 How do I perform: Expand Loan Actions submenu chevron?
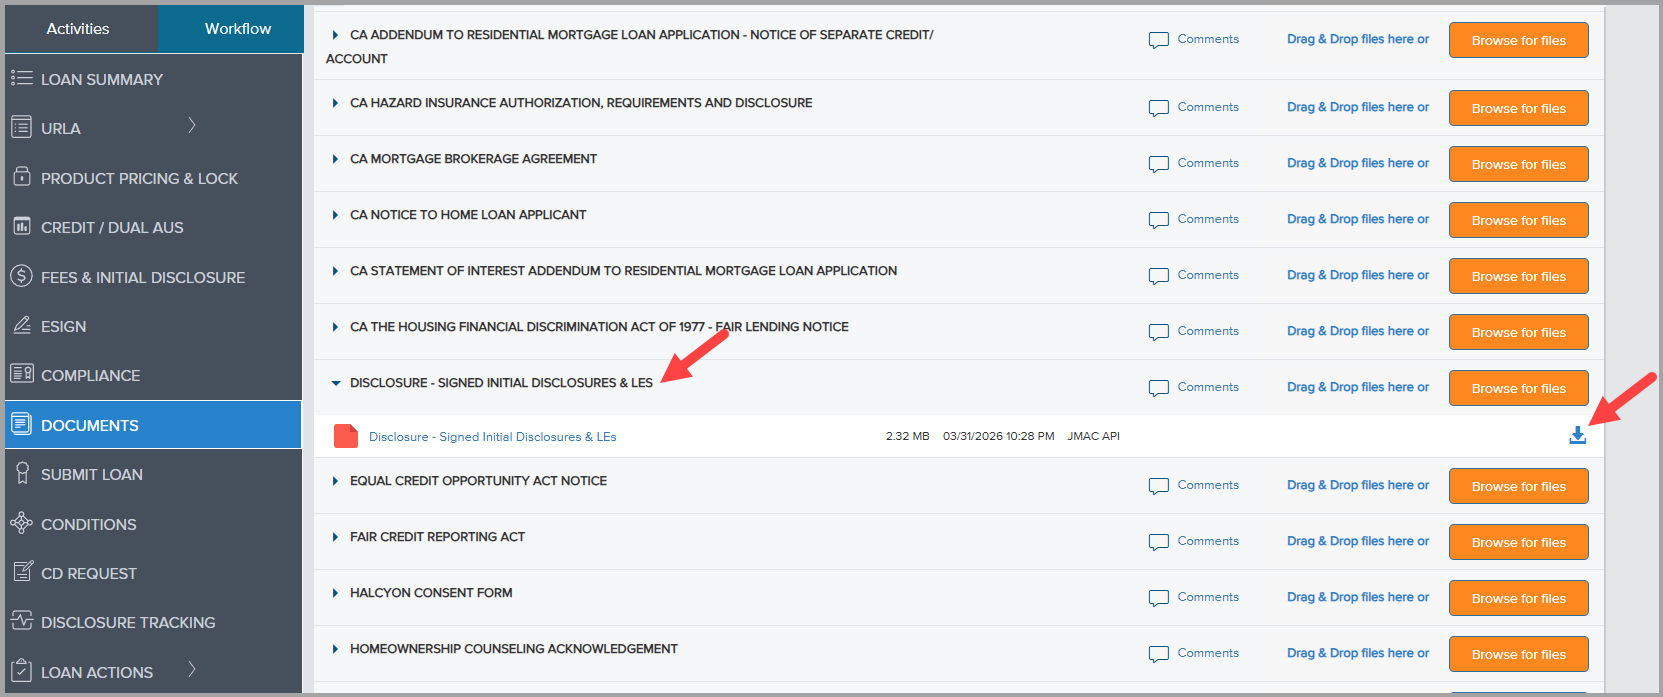(192, 669)
